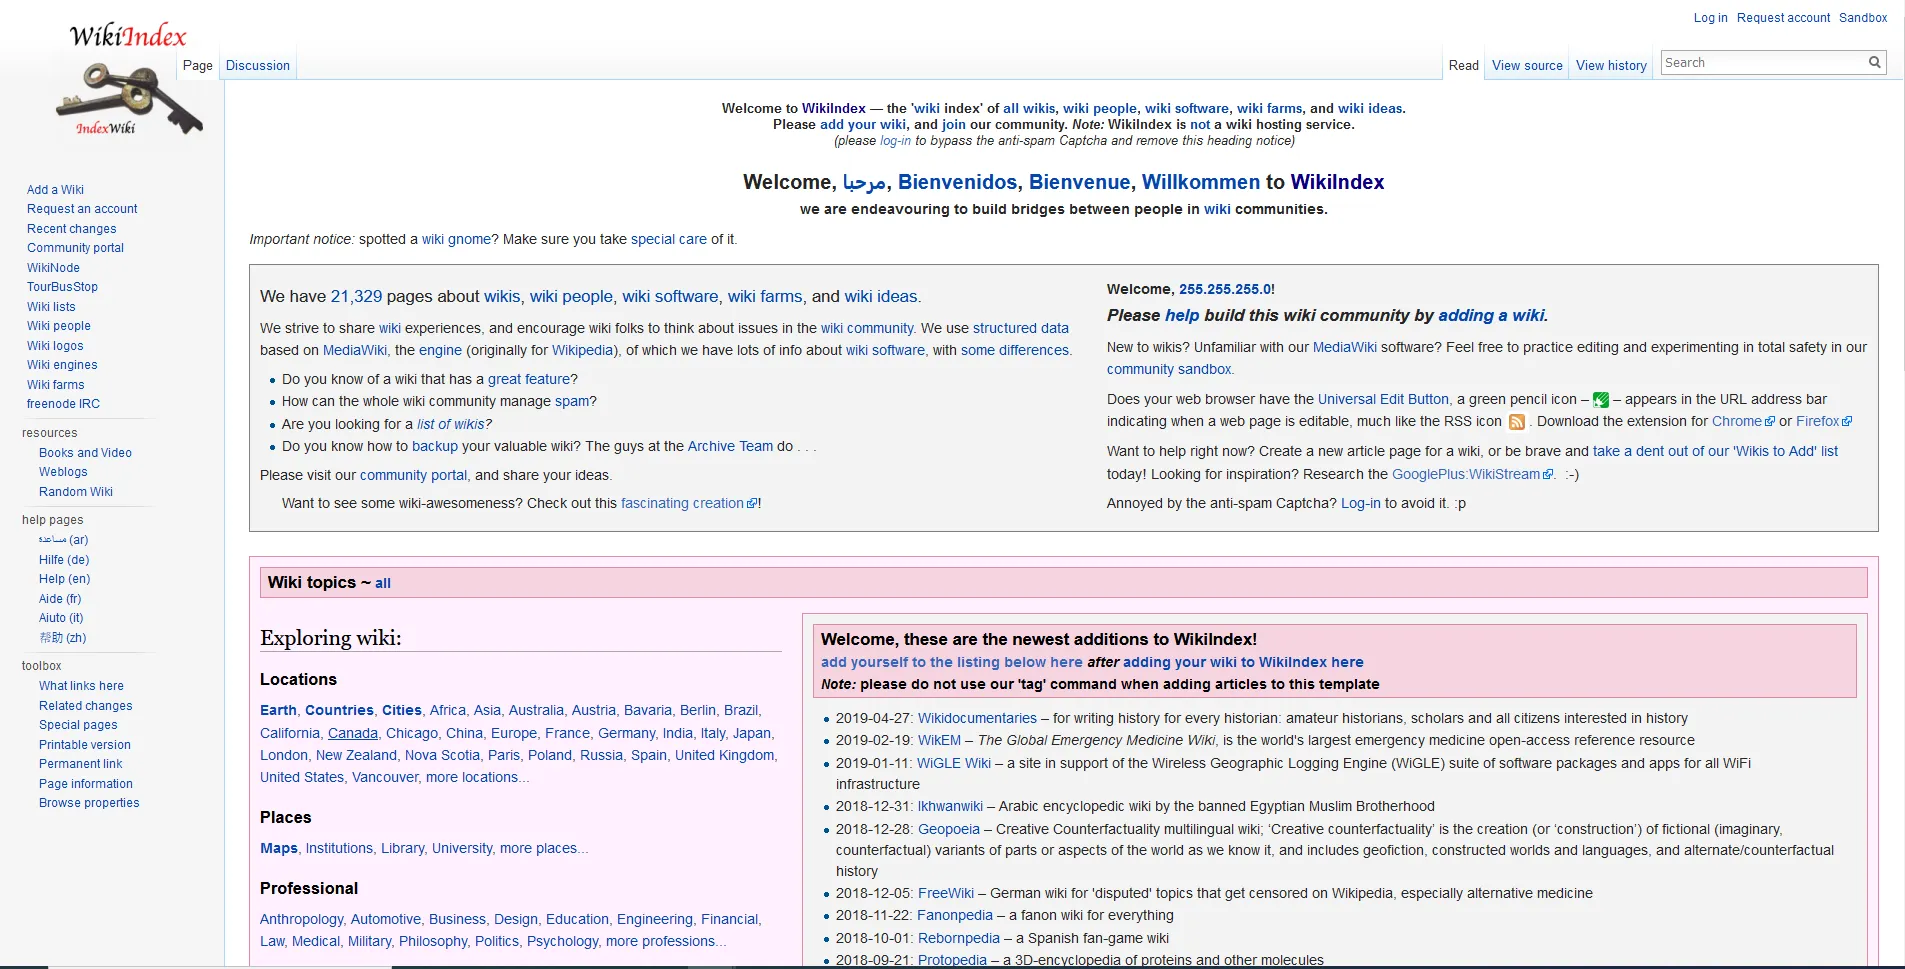Click the external link icon after 'fascinating creation'

[x=753, y=503]
